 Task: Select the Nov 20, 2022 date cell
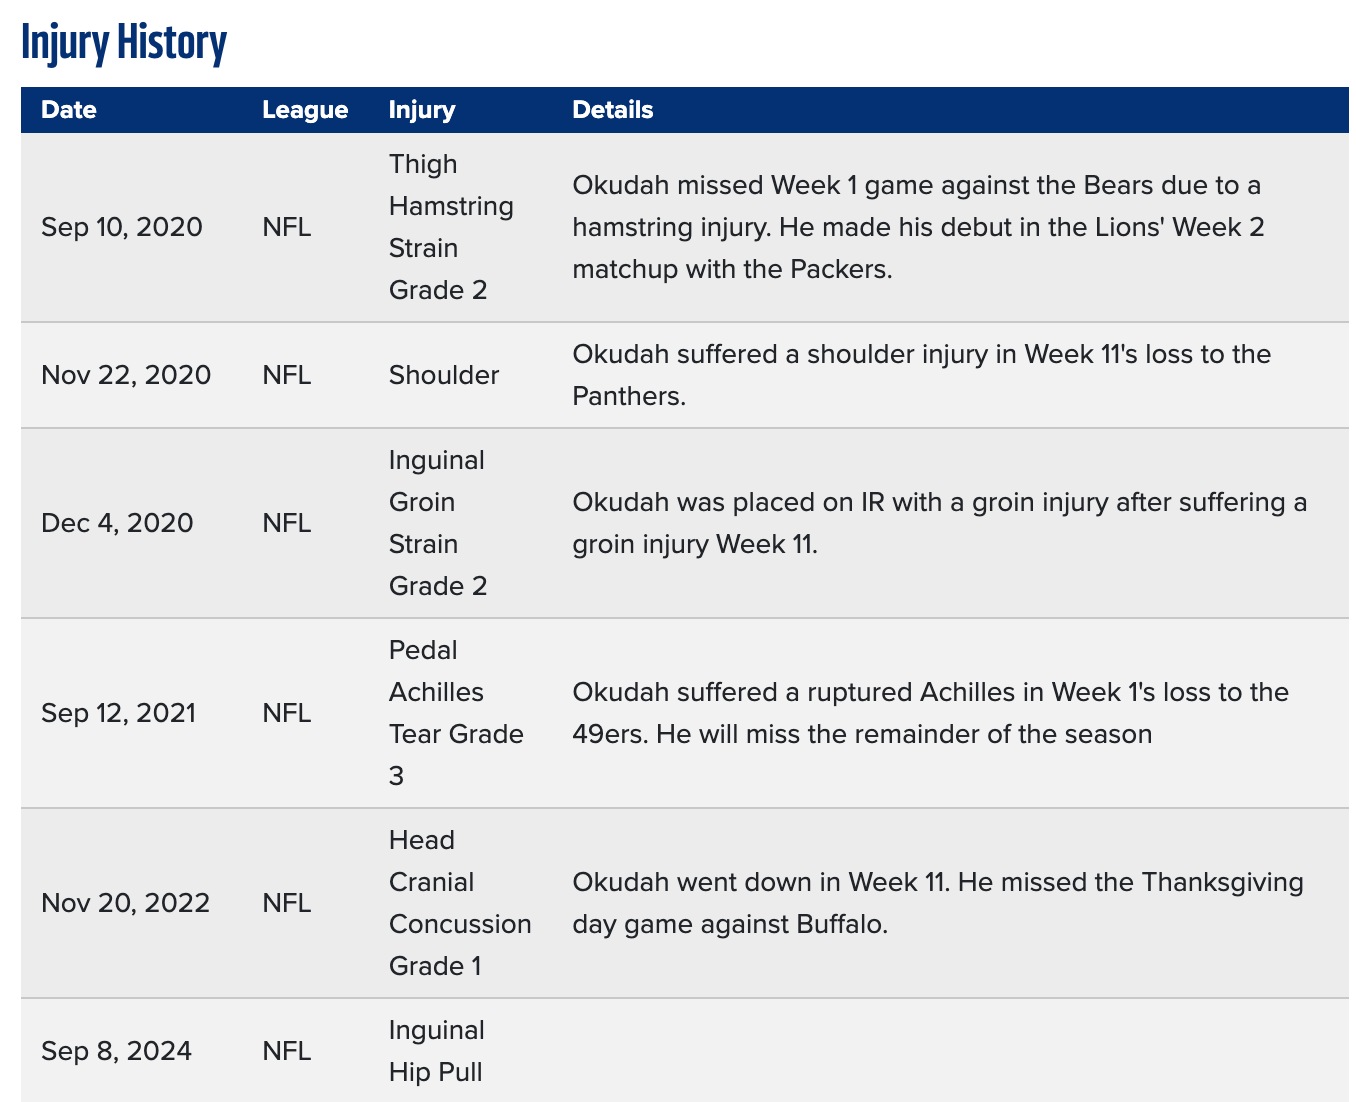125,903
